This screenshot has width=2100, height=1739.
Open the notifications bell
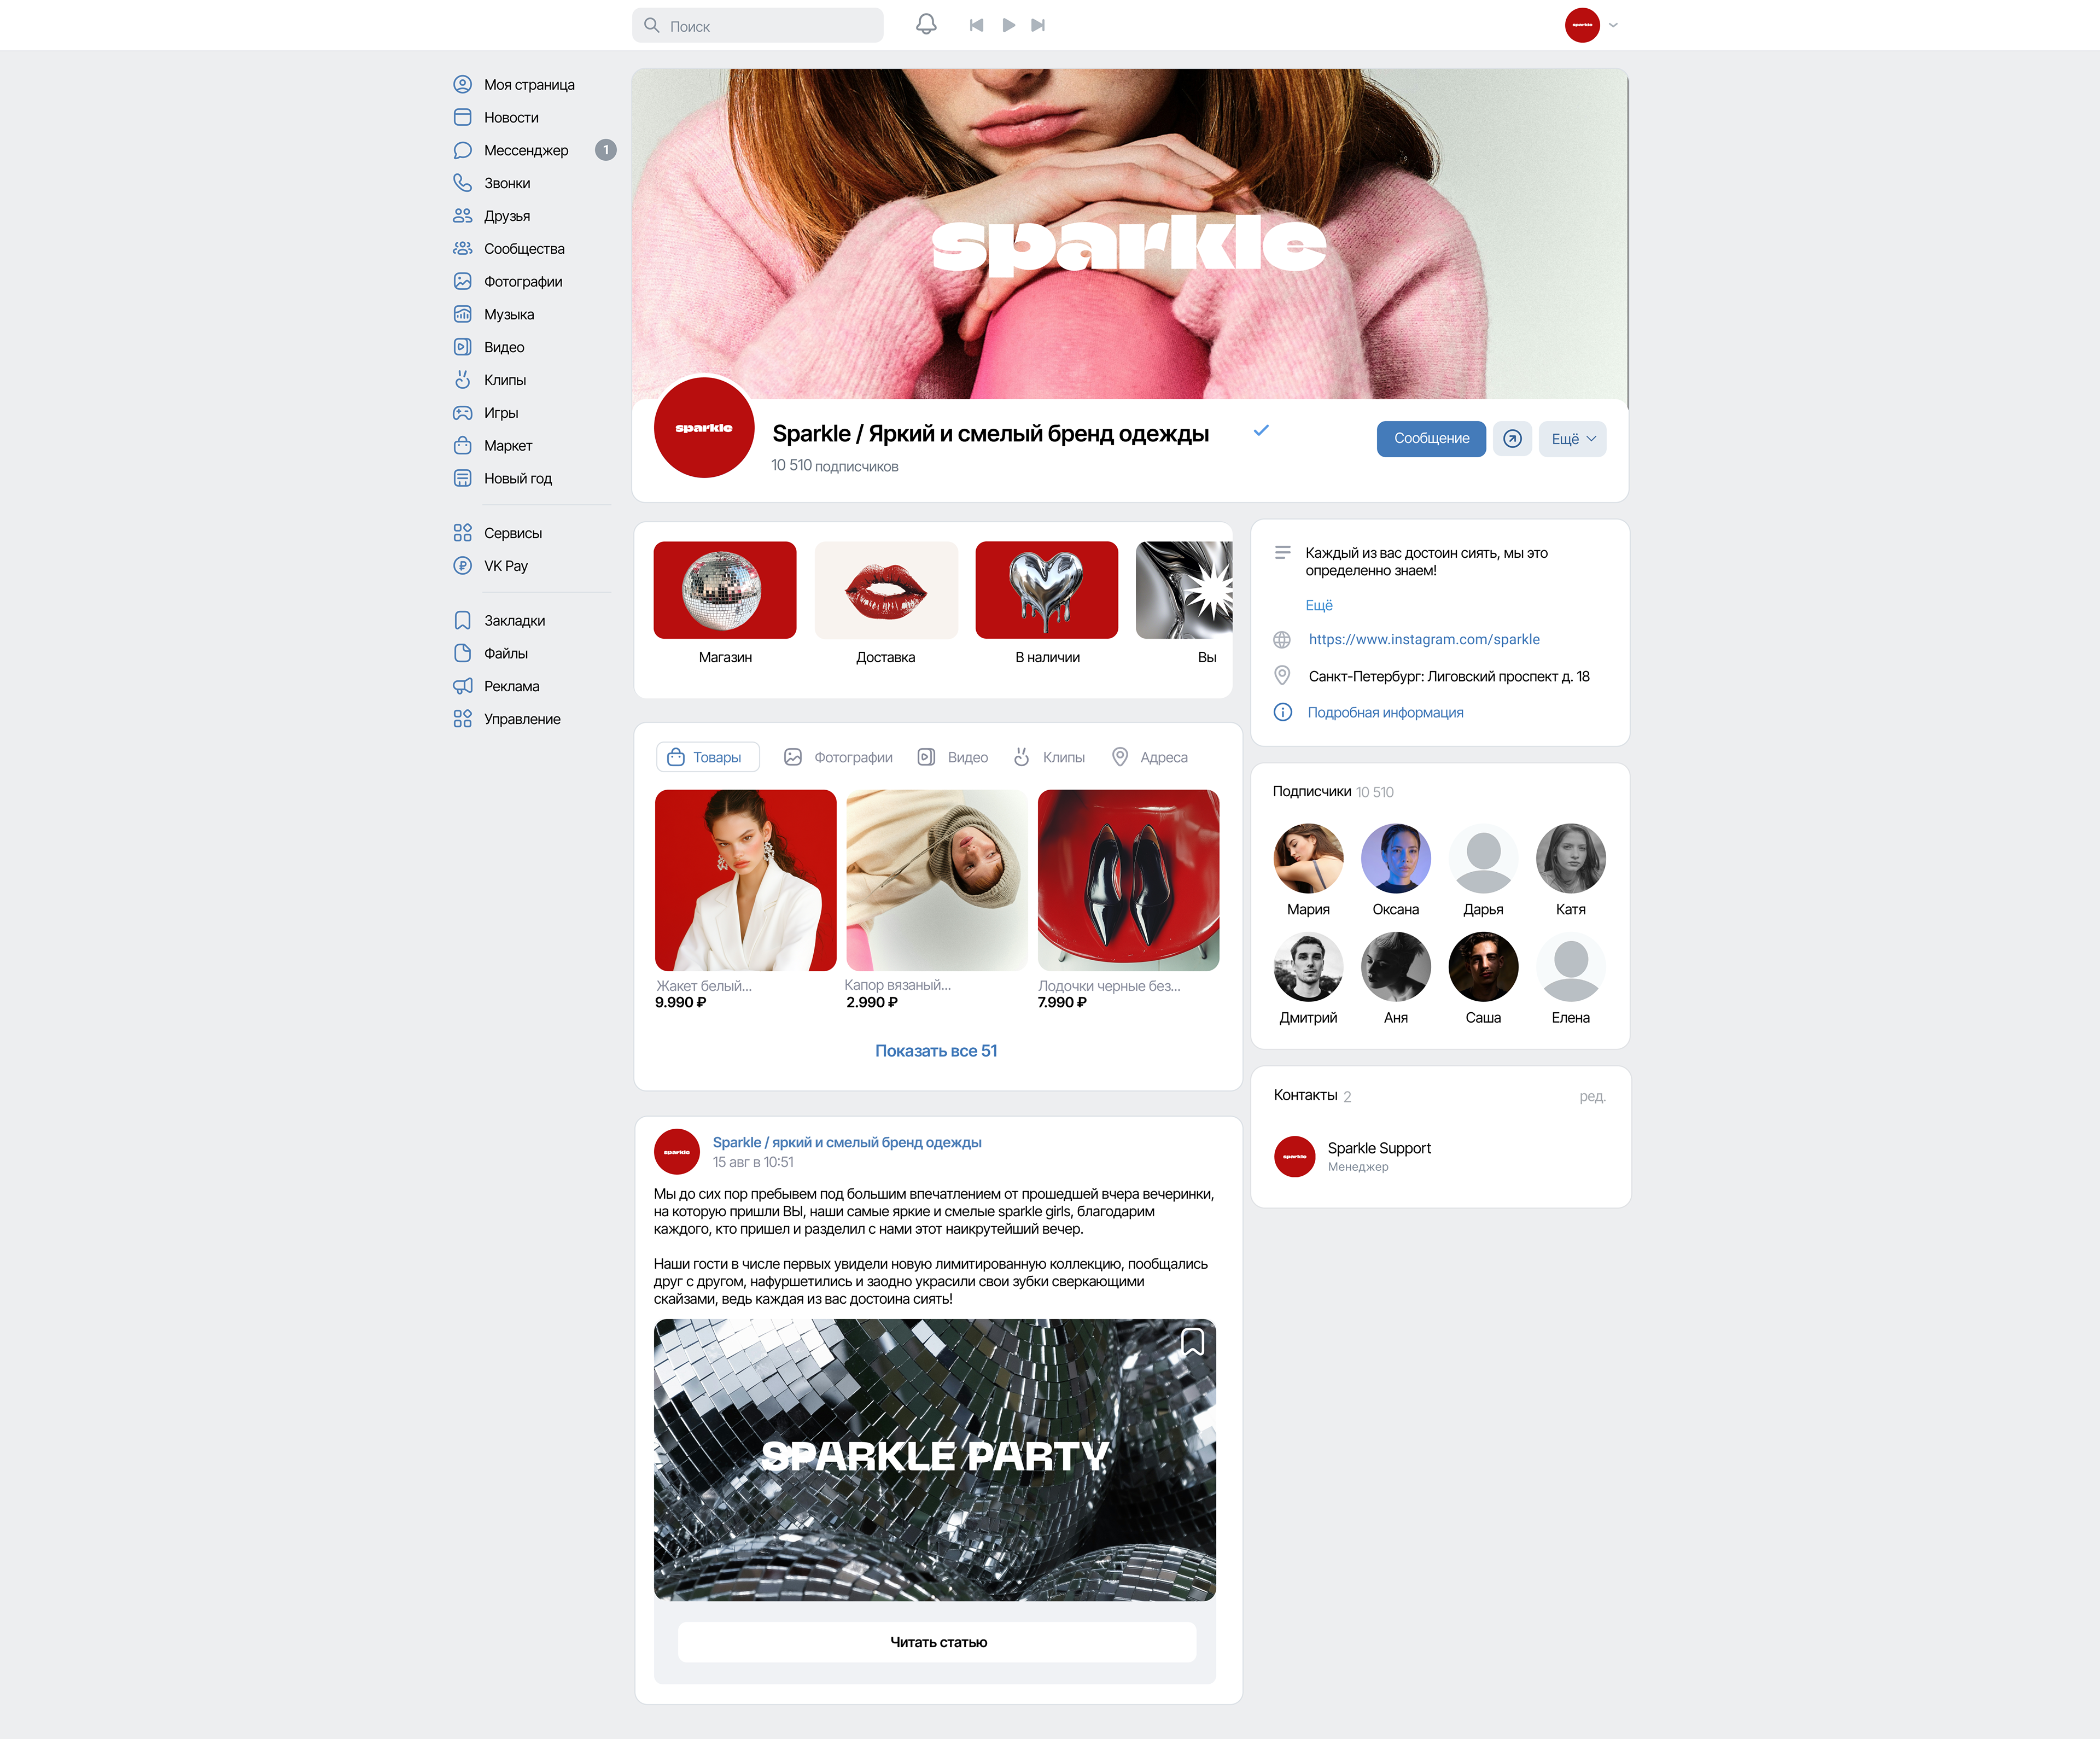[x=926, y=24]
